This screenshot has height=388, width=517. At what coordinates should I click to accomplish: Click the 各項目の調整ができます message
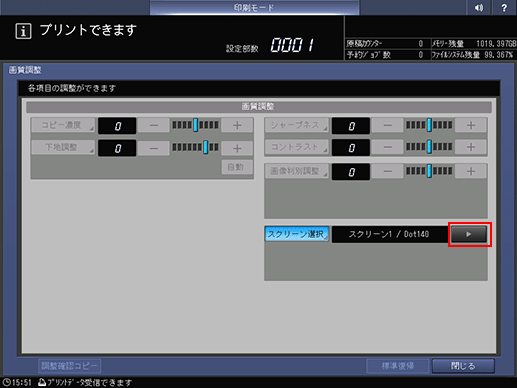[x=72, y=88]
